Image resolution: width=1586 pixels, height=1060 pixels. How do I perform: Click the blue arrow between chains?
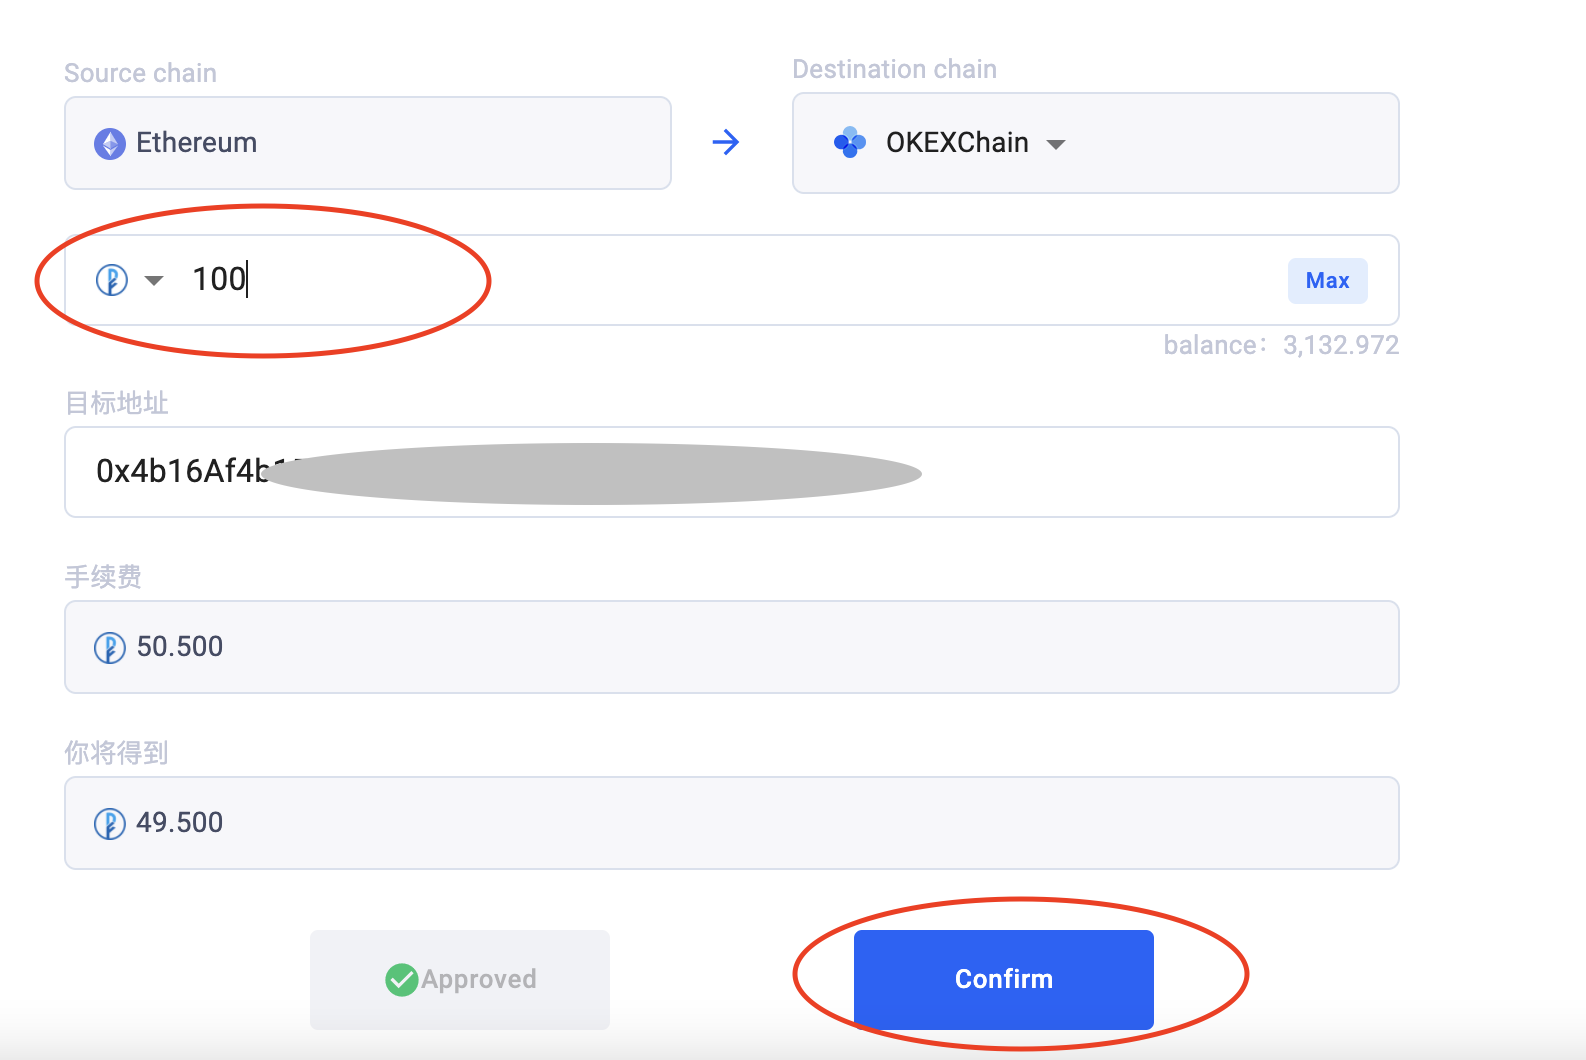pyautogui.click(x=726, y=142)
